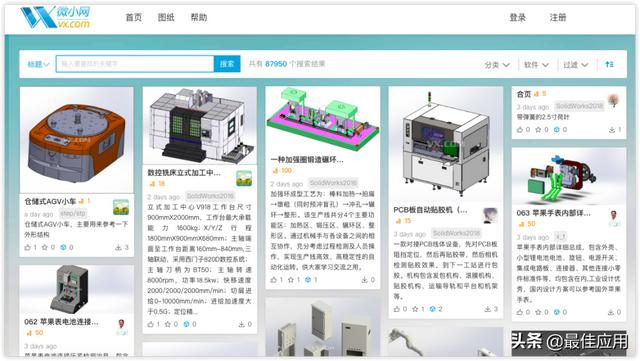Screen dimensions: 640x361
Task: Expand the 过滤 filter dropdown
Action: pyautogui.click(x=576, y=65)
